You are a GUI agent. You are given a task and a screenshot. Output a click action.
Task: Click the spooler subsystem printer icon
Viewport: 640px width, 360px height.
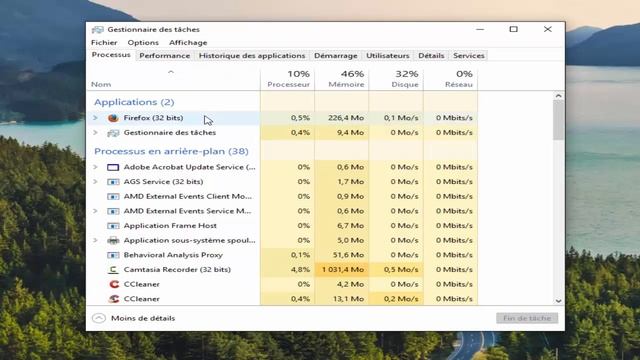click(x=113, y=240)
